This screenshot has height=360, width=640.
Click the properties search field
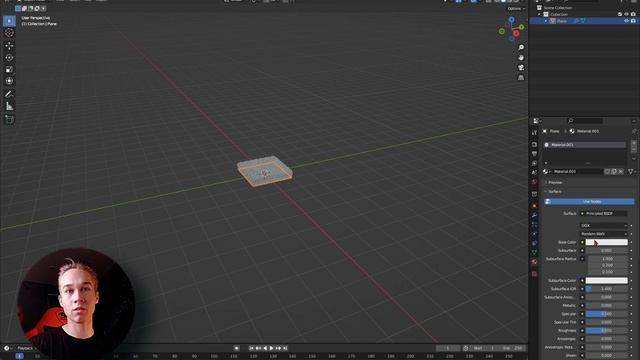tap(585, 121)
